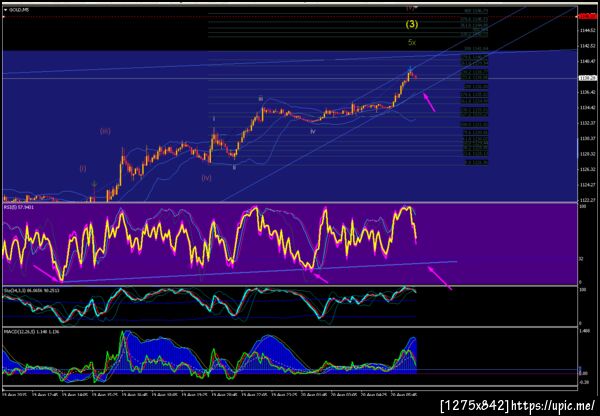Click the 1132.37 price axis label

coord(588,123)
